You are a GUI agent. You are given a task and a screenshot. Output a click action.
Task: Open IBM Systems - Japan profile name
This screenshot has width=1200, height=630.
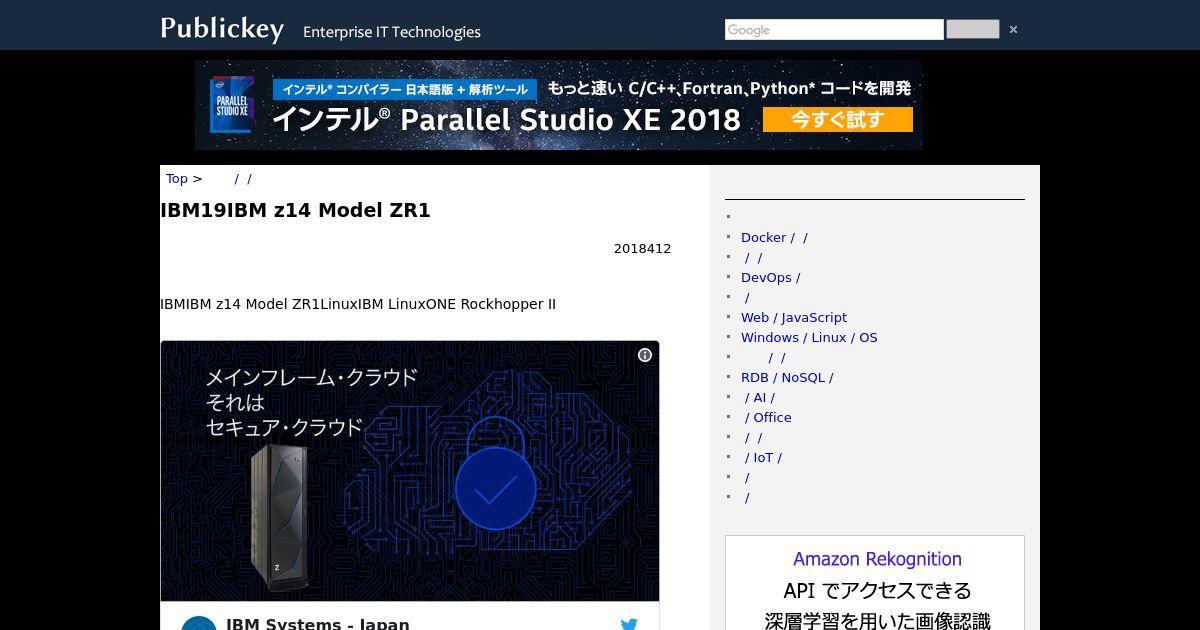(x=318, y=624)
